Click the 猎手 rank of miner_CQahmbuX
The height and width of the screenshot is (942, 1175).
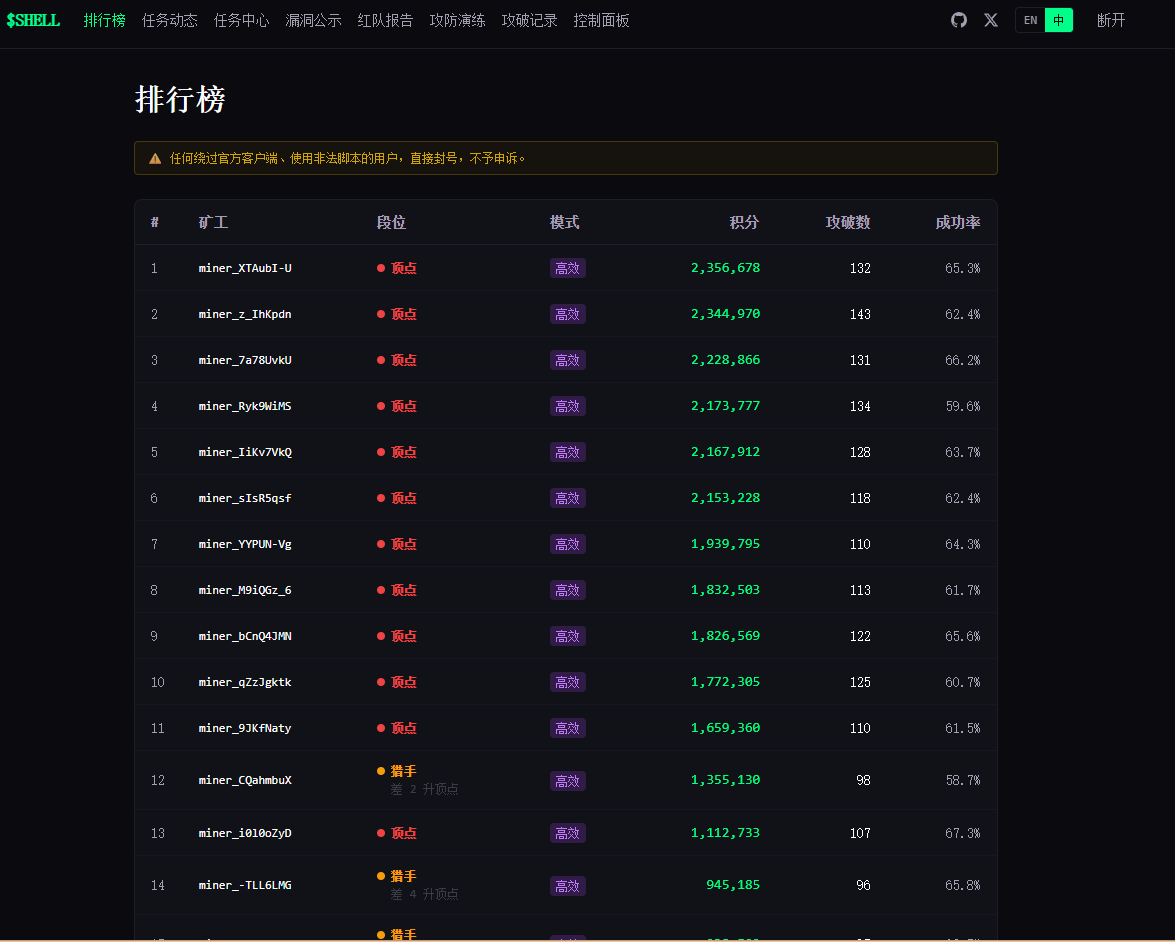coord(404,771)
